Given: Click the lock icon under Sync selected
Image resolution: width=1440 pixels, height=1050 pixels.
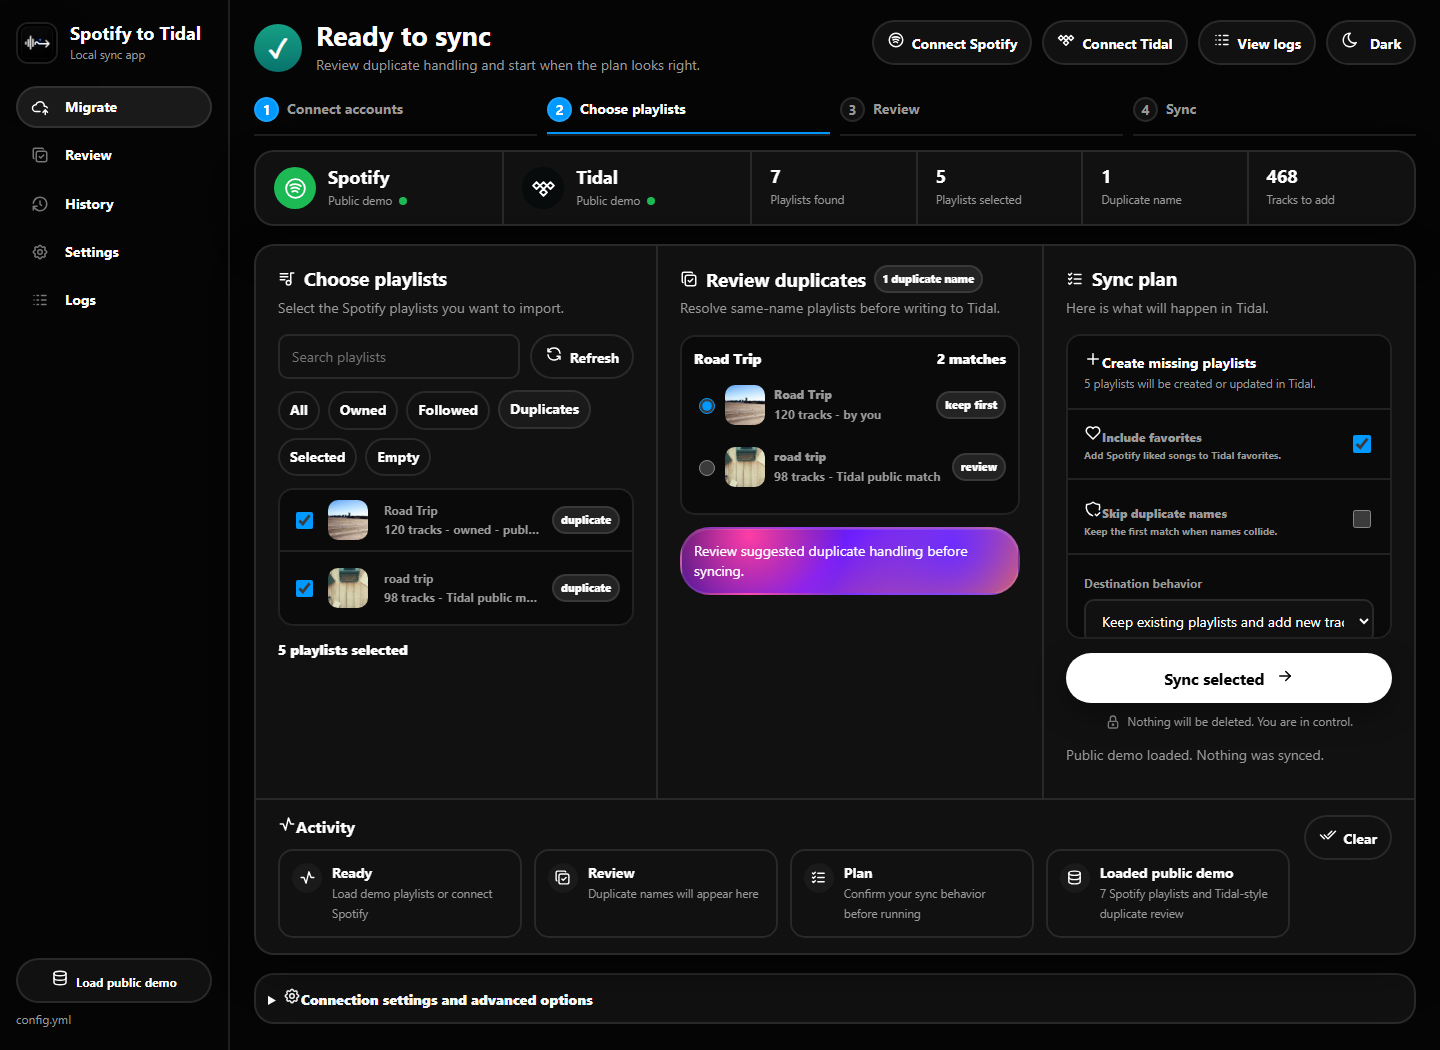Looking at the screenshot, I should point(1113,722).
